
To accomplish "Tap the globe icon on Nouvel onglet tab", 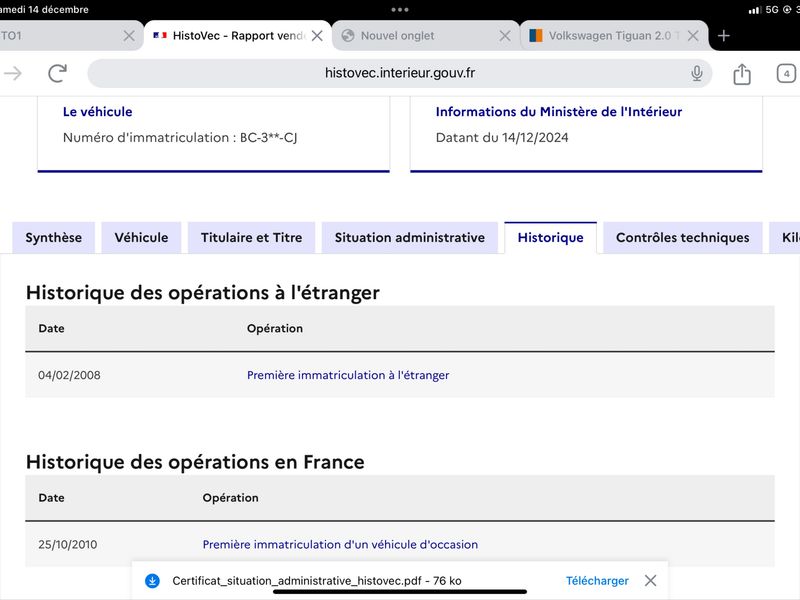I will [348, 35].
